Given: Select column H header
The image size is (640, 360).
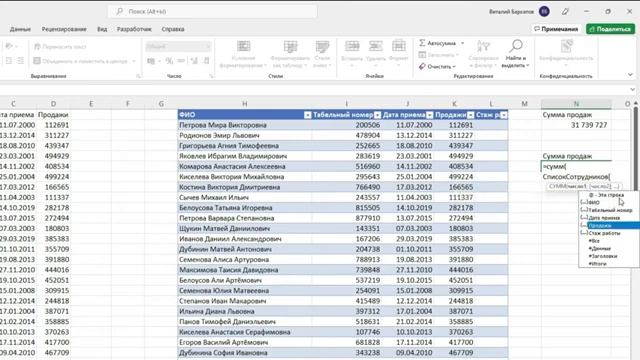Looking at the screenshot, I should (x=244, y=104).
